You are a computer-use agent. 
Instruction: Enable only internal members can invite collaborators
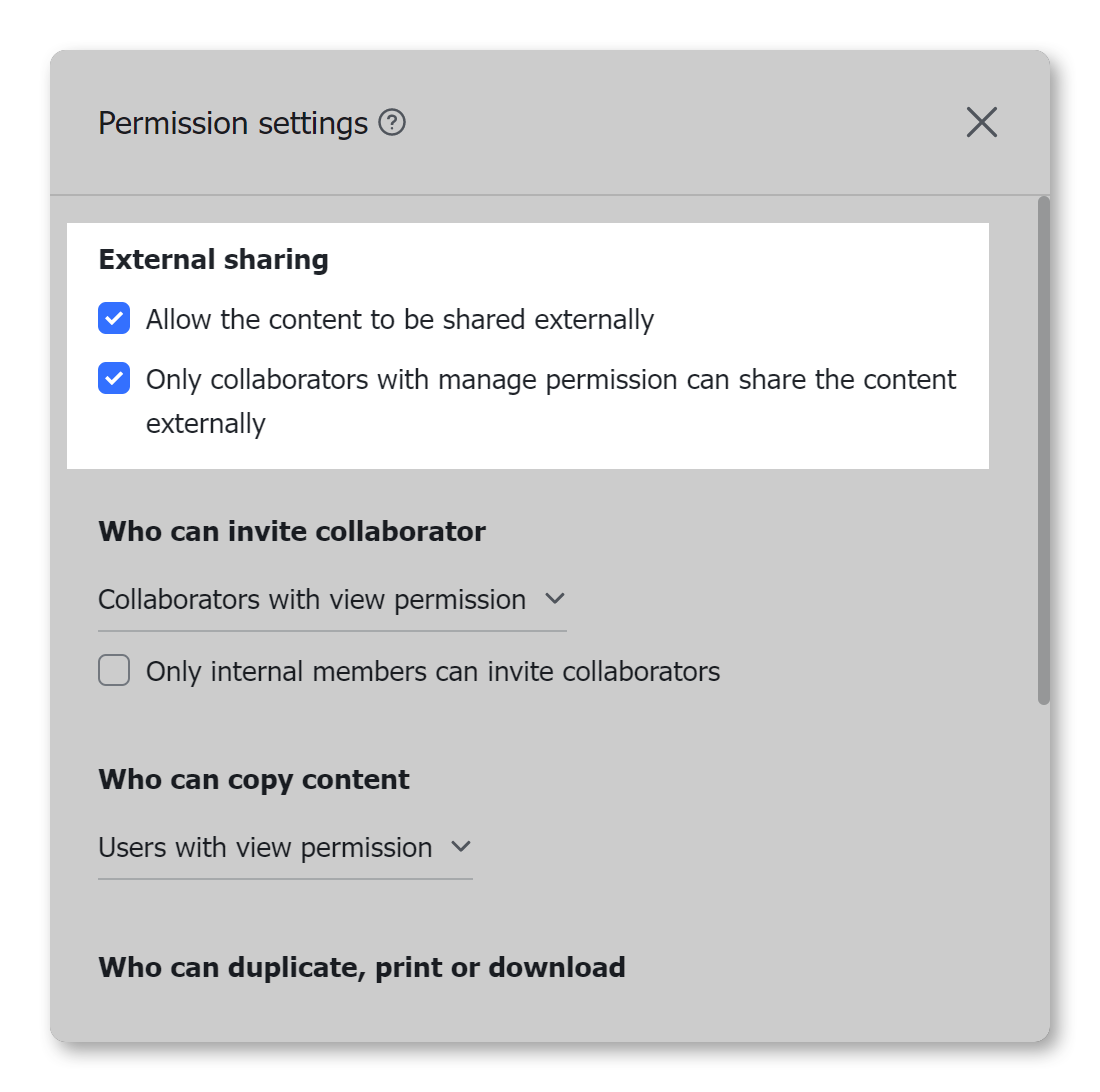point(113,670)
